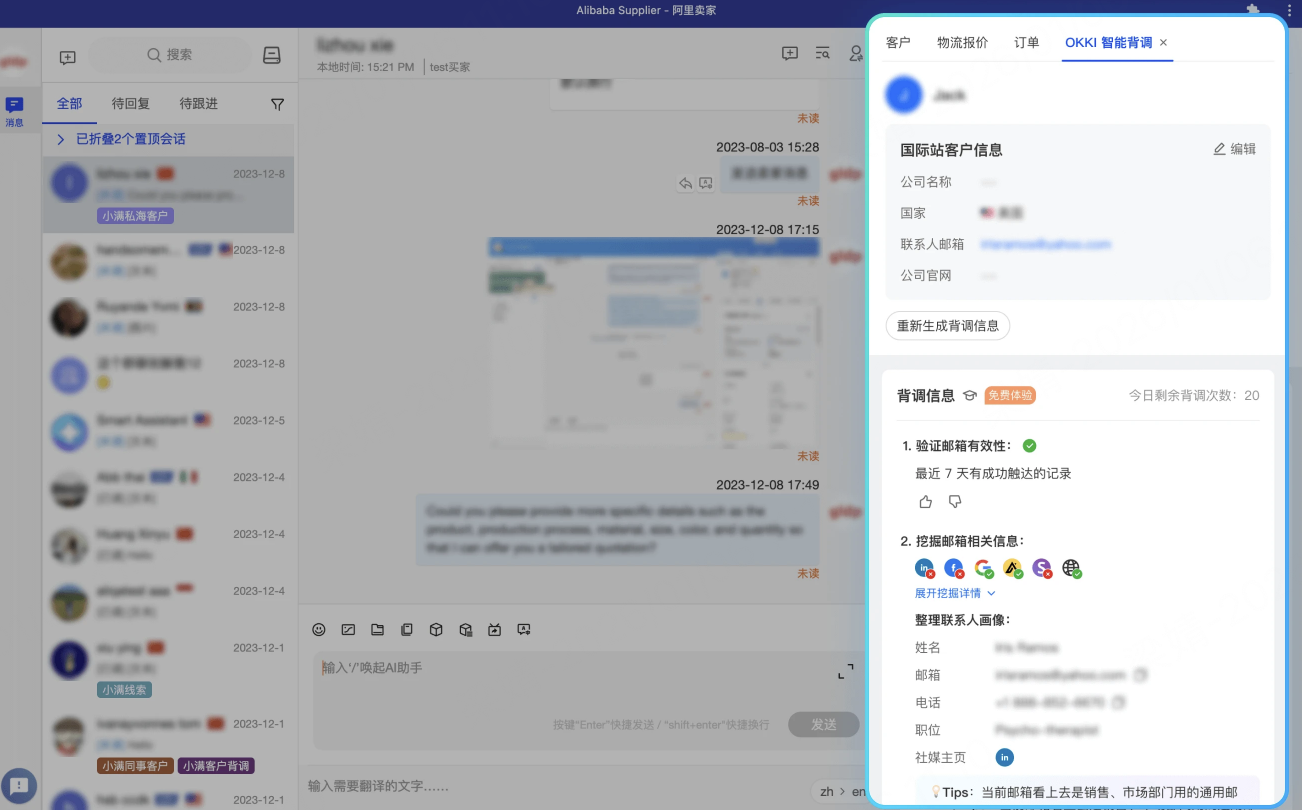Open the folder icon in chat toolbar
The width and height of the screenshot is (1302, 810).
(377, 630)
